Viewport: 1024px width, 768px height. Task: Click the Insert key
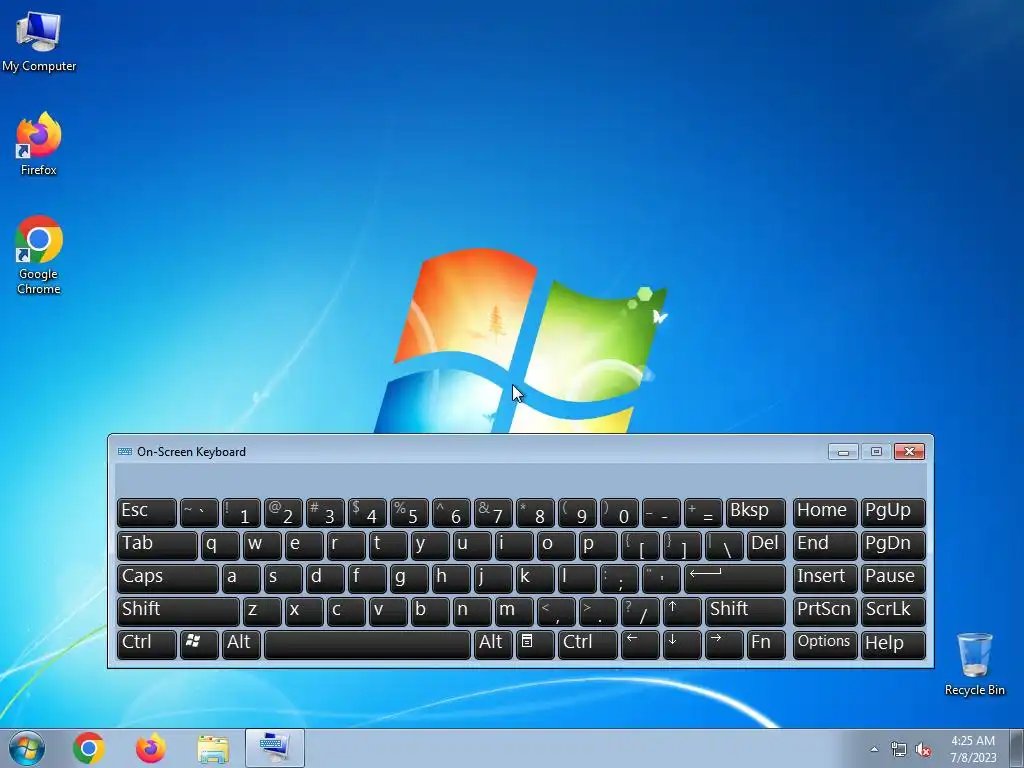pos(825,579)
